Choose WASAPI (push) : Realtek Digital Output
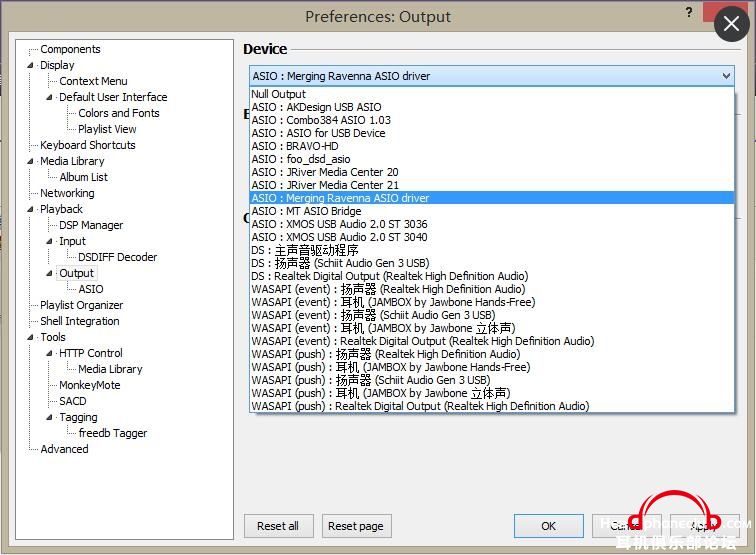 492,406
